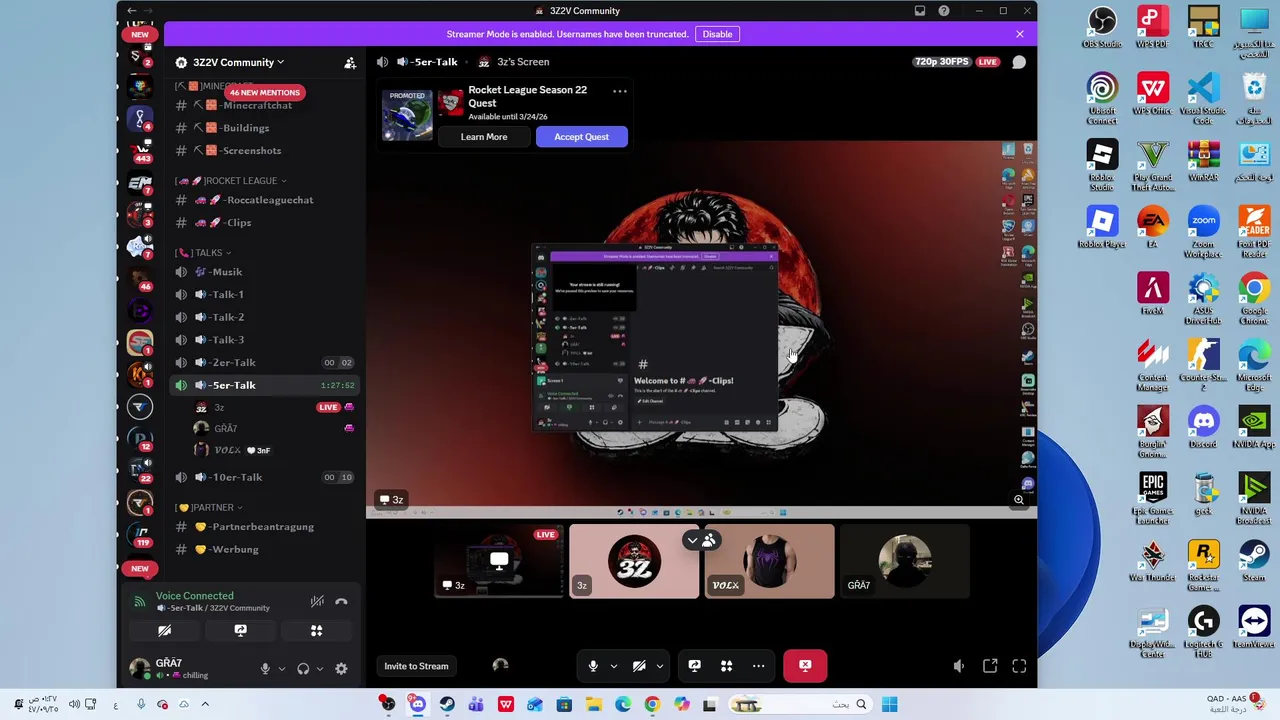
Task: Dismiss the streamer mode banner
Action: pyautogui.click(x=1020, y=34)
